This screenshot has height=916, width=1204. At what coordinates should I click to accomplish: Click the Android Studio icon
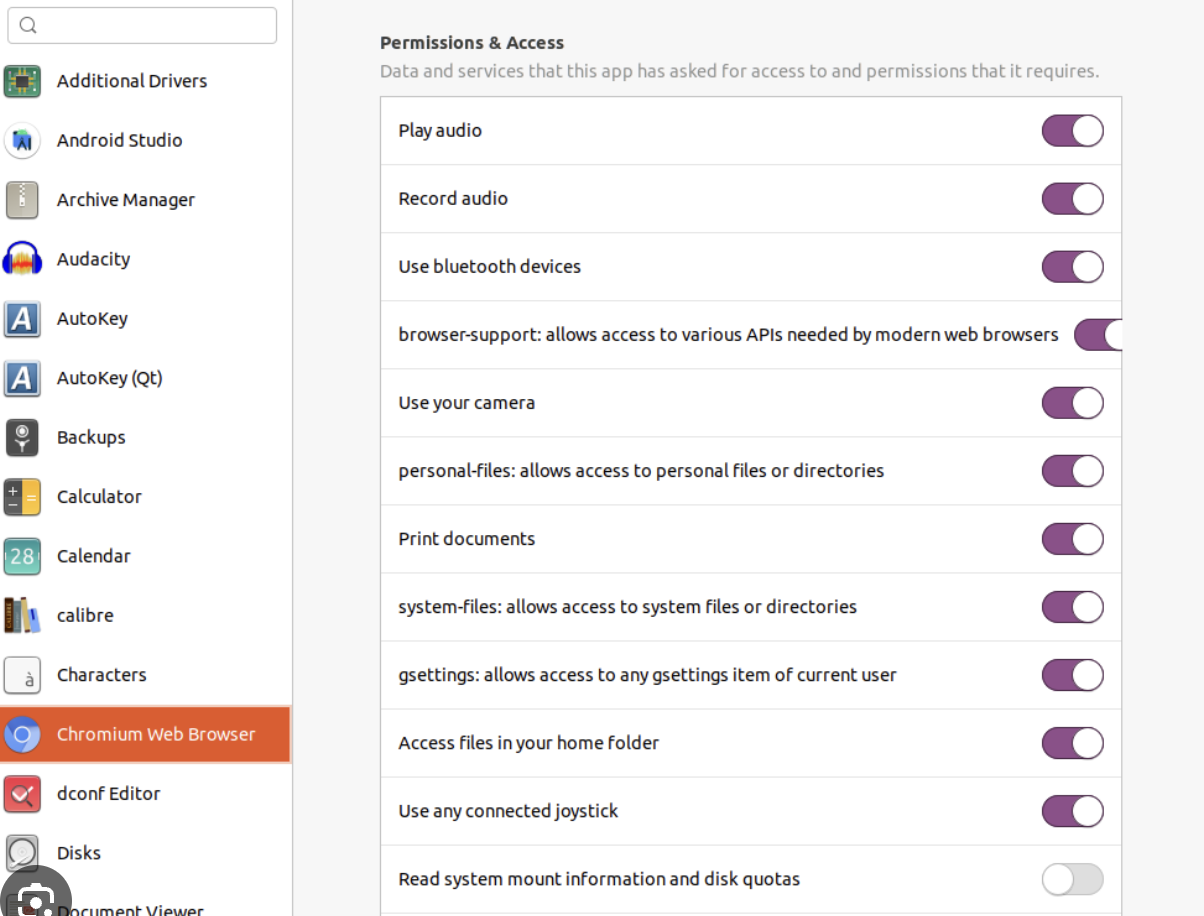(x=22, y=141)
